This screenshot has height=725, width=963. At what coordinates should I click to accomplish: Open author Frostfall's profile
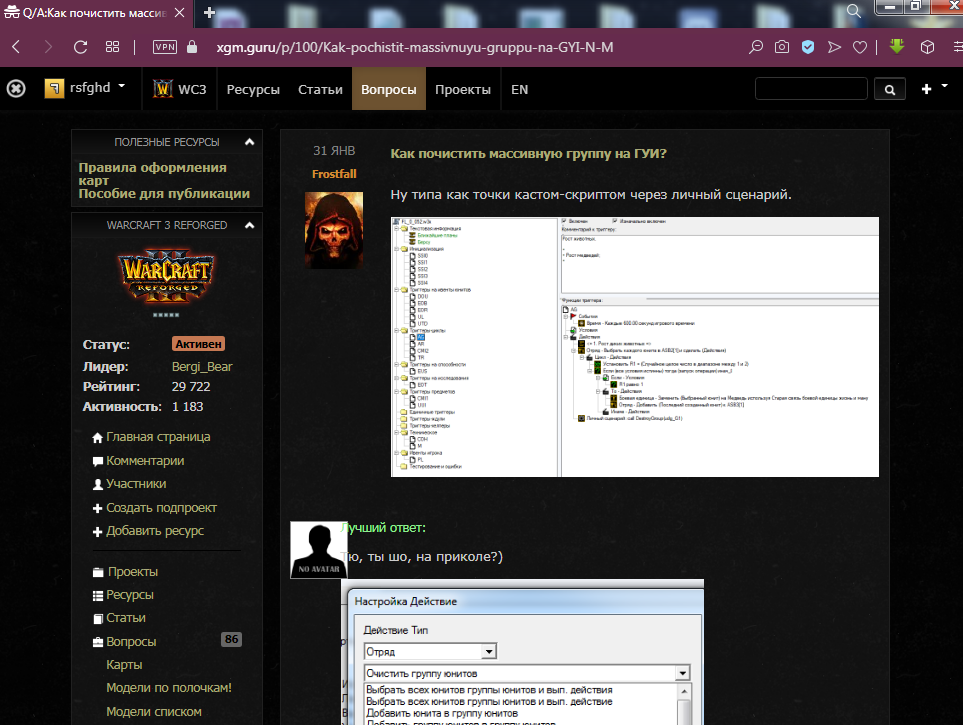coord(334,174)
